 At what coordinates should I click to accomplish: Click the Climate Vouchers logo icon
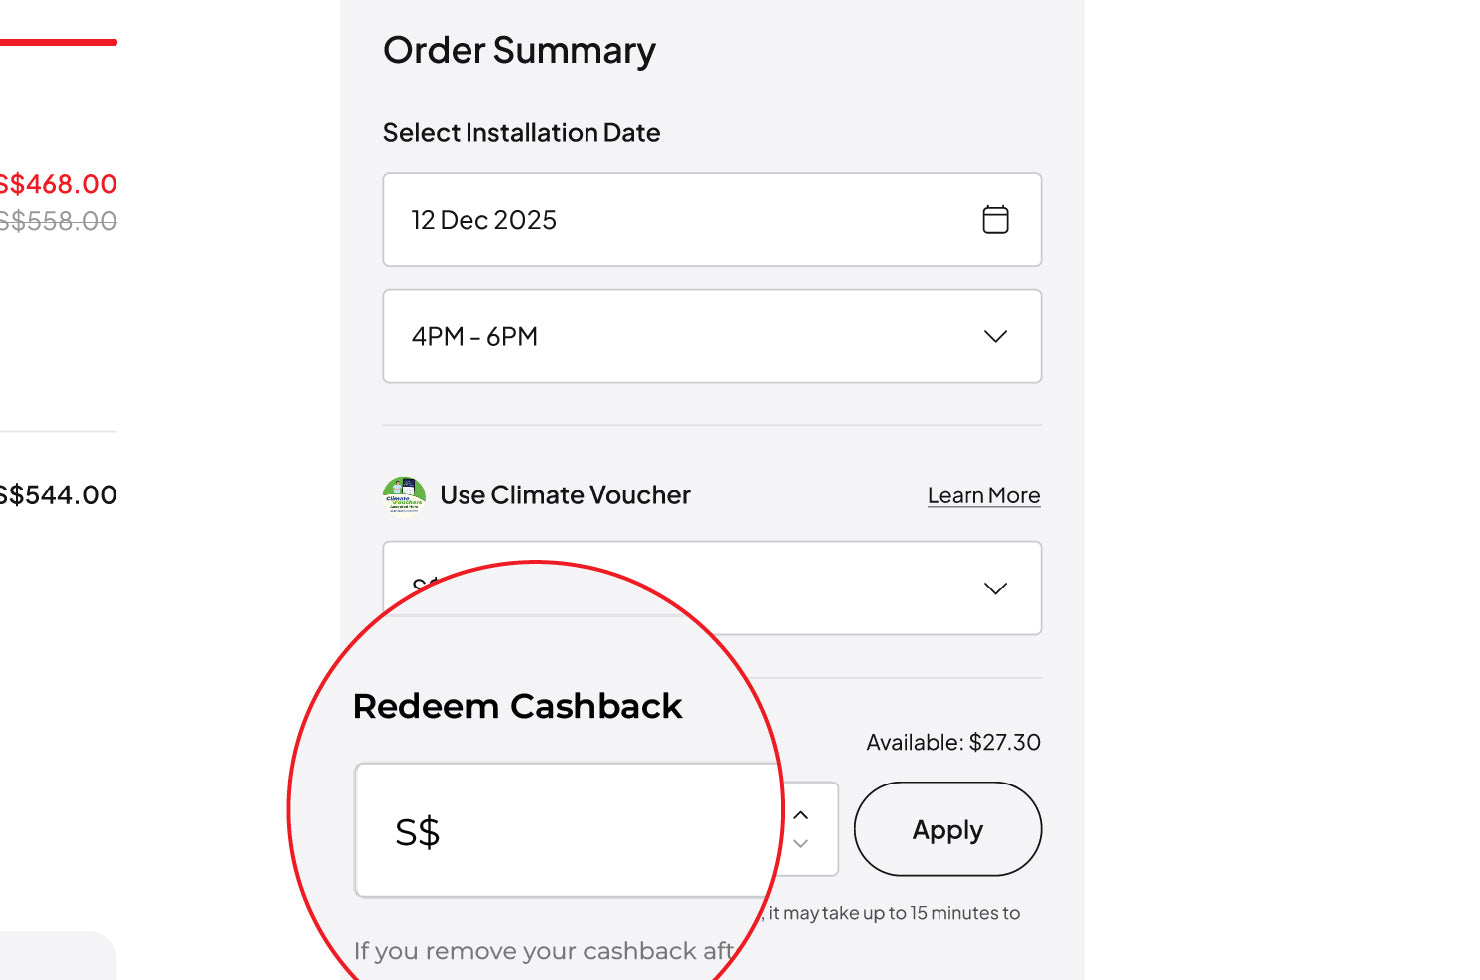[404, 494]
